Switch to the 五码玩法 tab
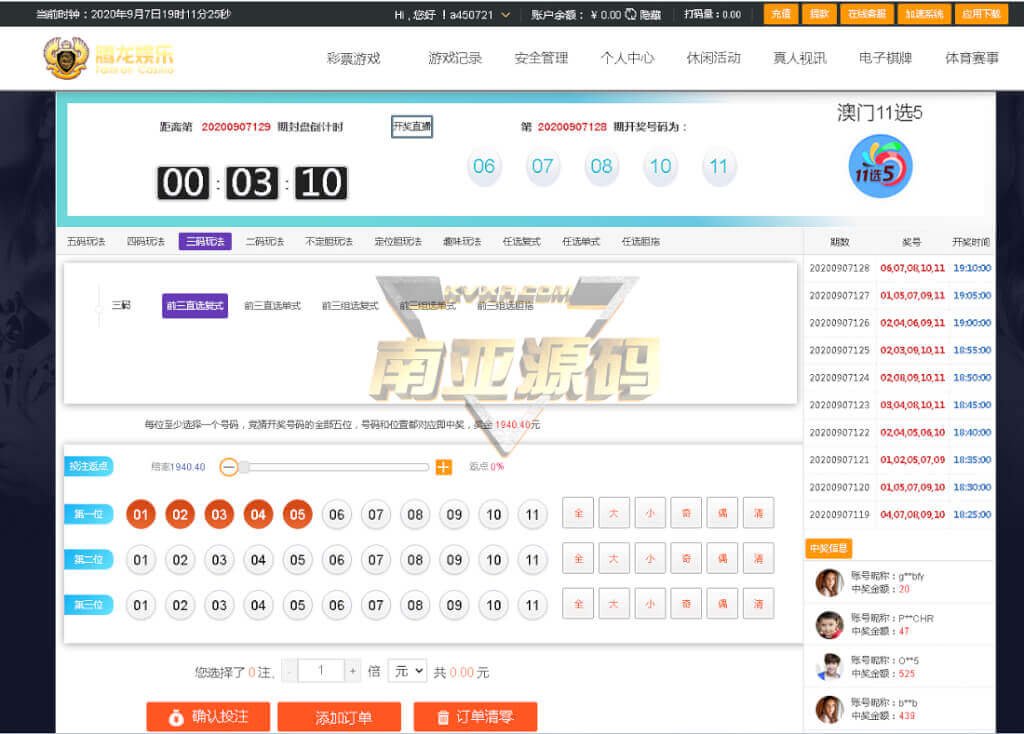The height and width of the screenshot is (734, 1024). pyautogui.click(x=87, y=242)
